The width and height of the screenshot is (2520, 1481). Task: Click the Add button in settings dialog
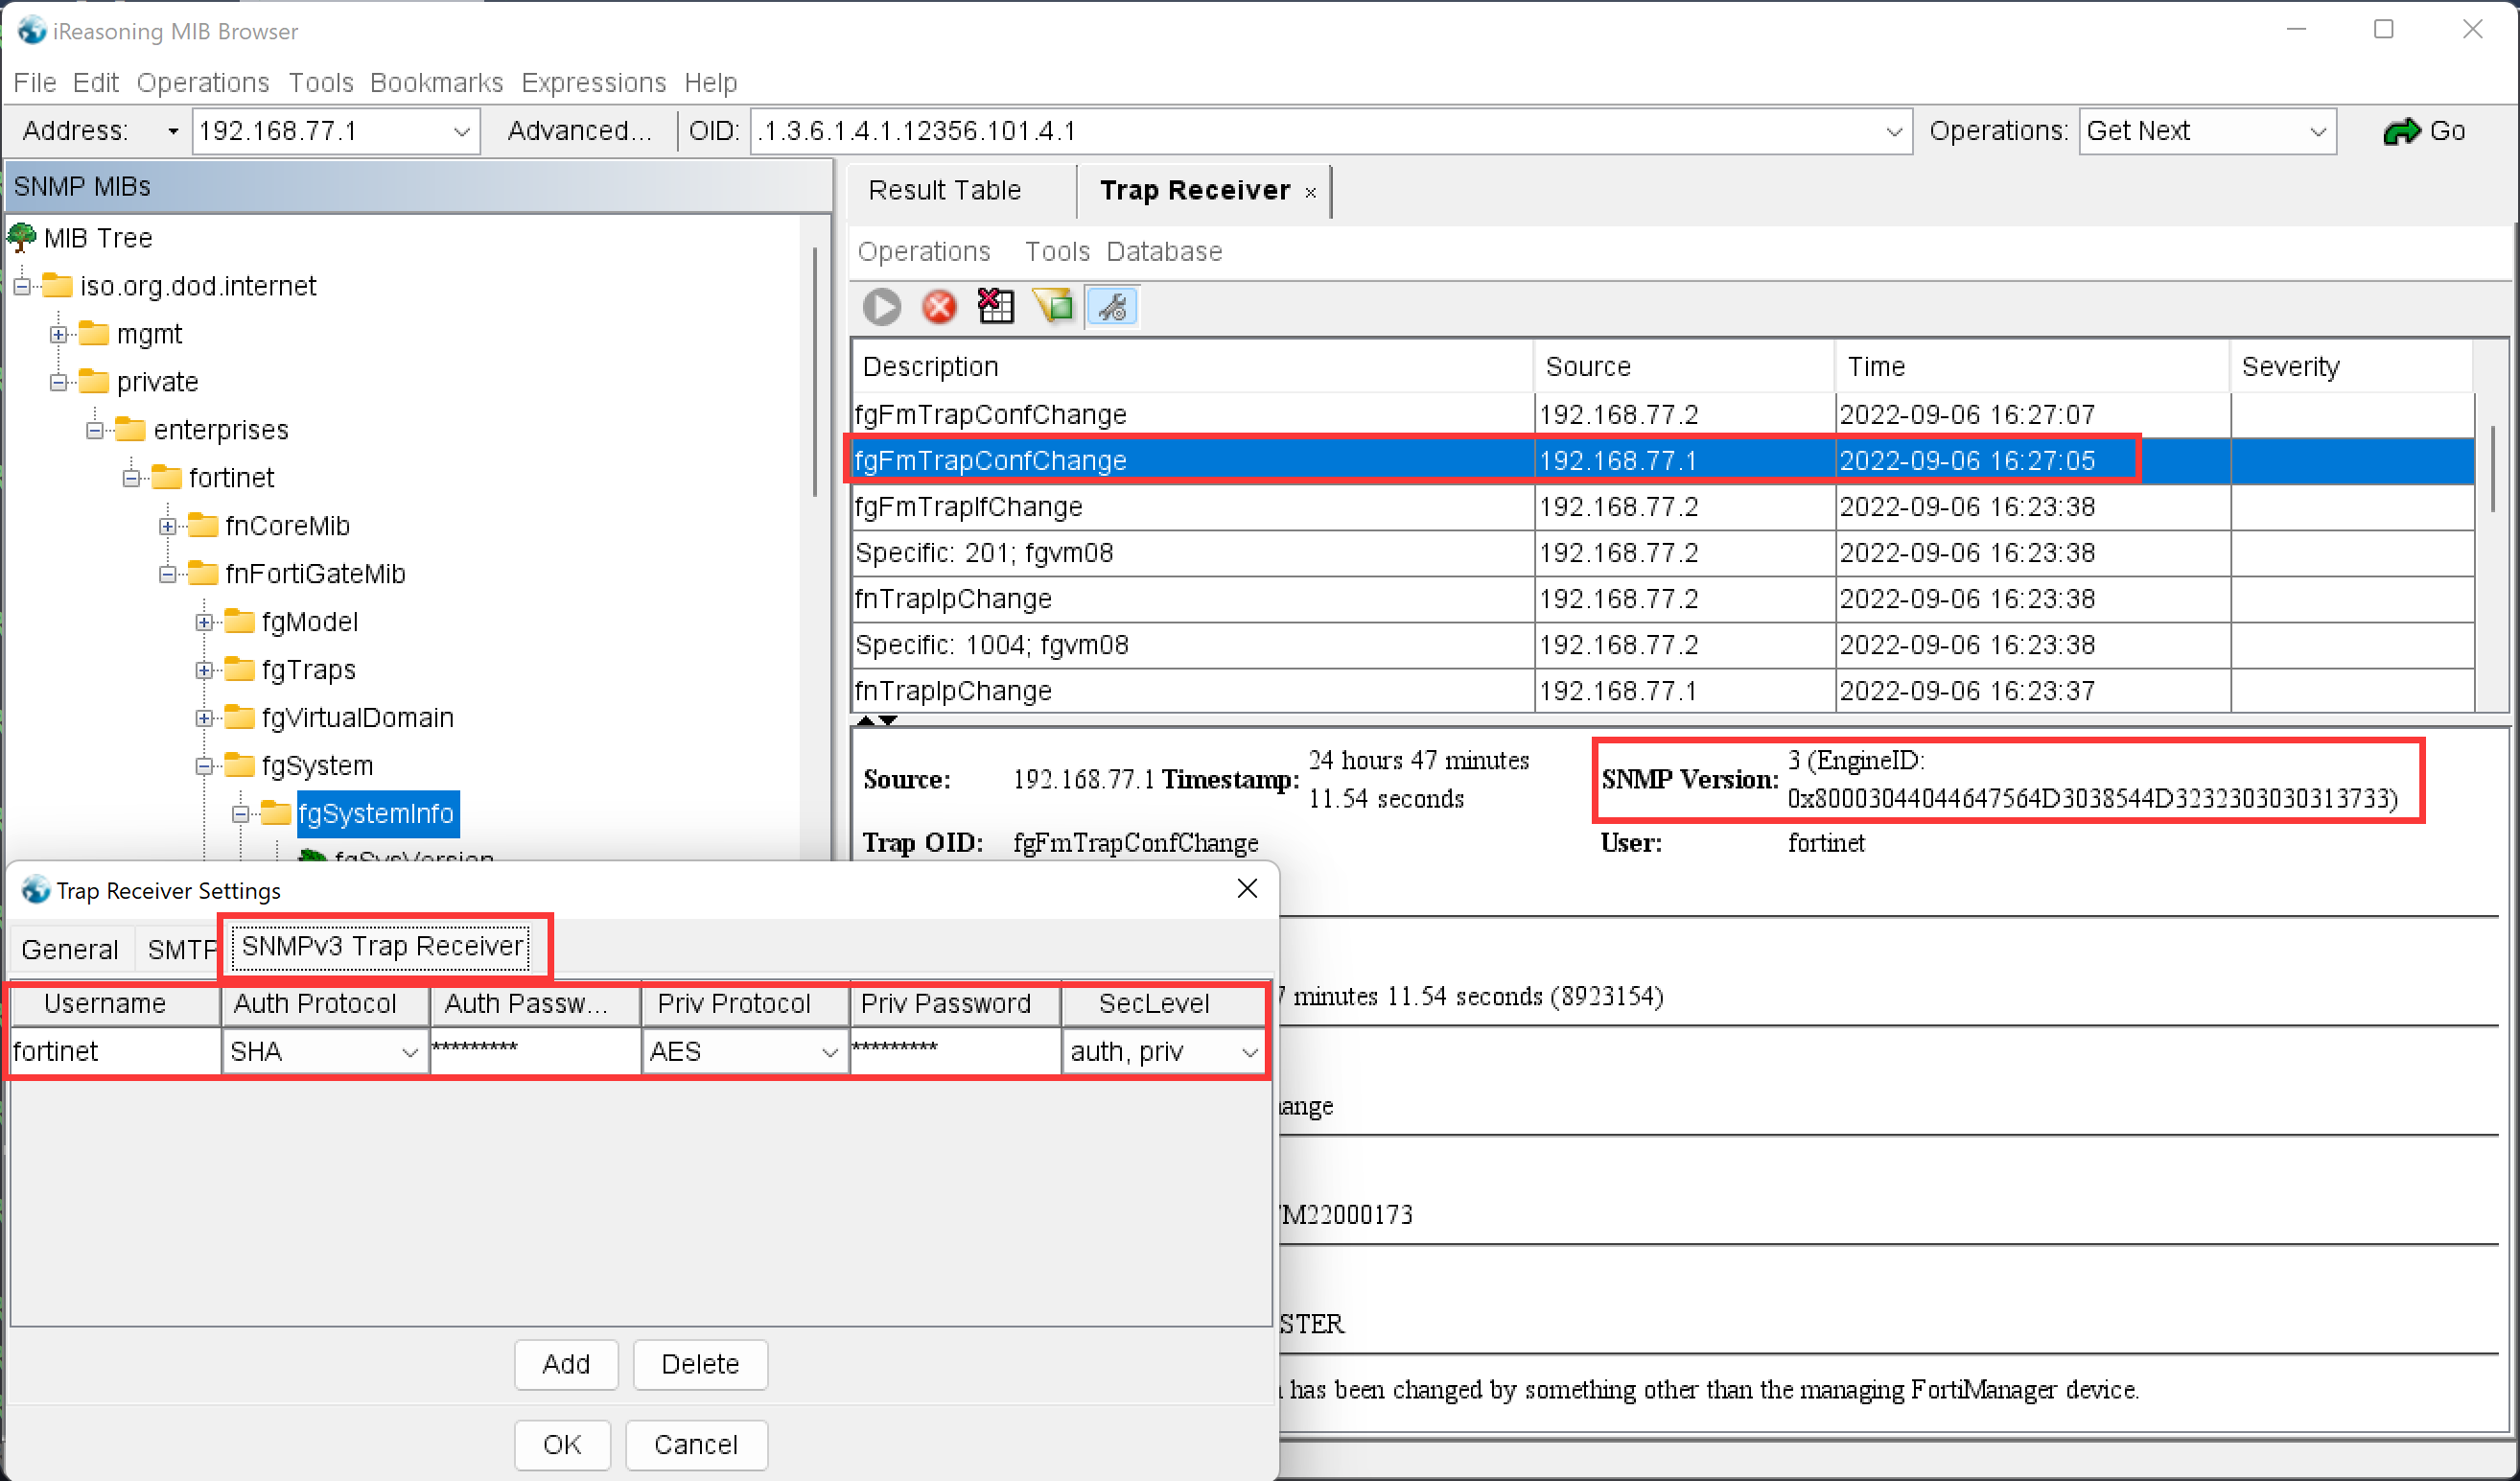pyautogui.click(x=566, y=1364)
